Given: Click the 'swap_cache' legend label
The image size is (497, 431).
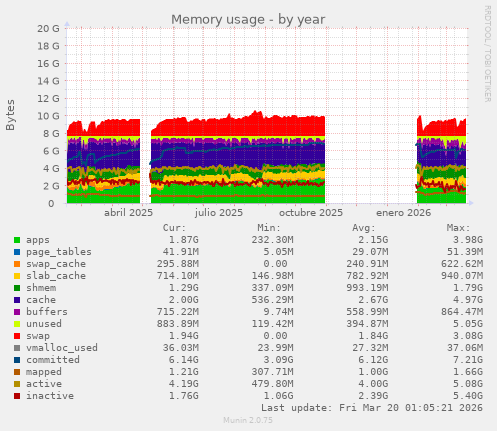Looking at the screenshot, I should coord(56,264).
